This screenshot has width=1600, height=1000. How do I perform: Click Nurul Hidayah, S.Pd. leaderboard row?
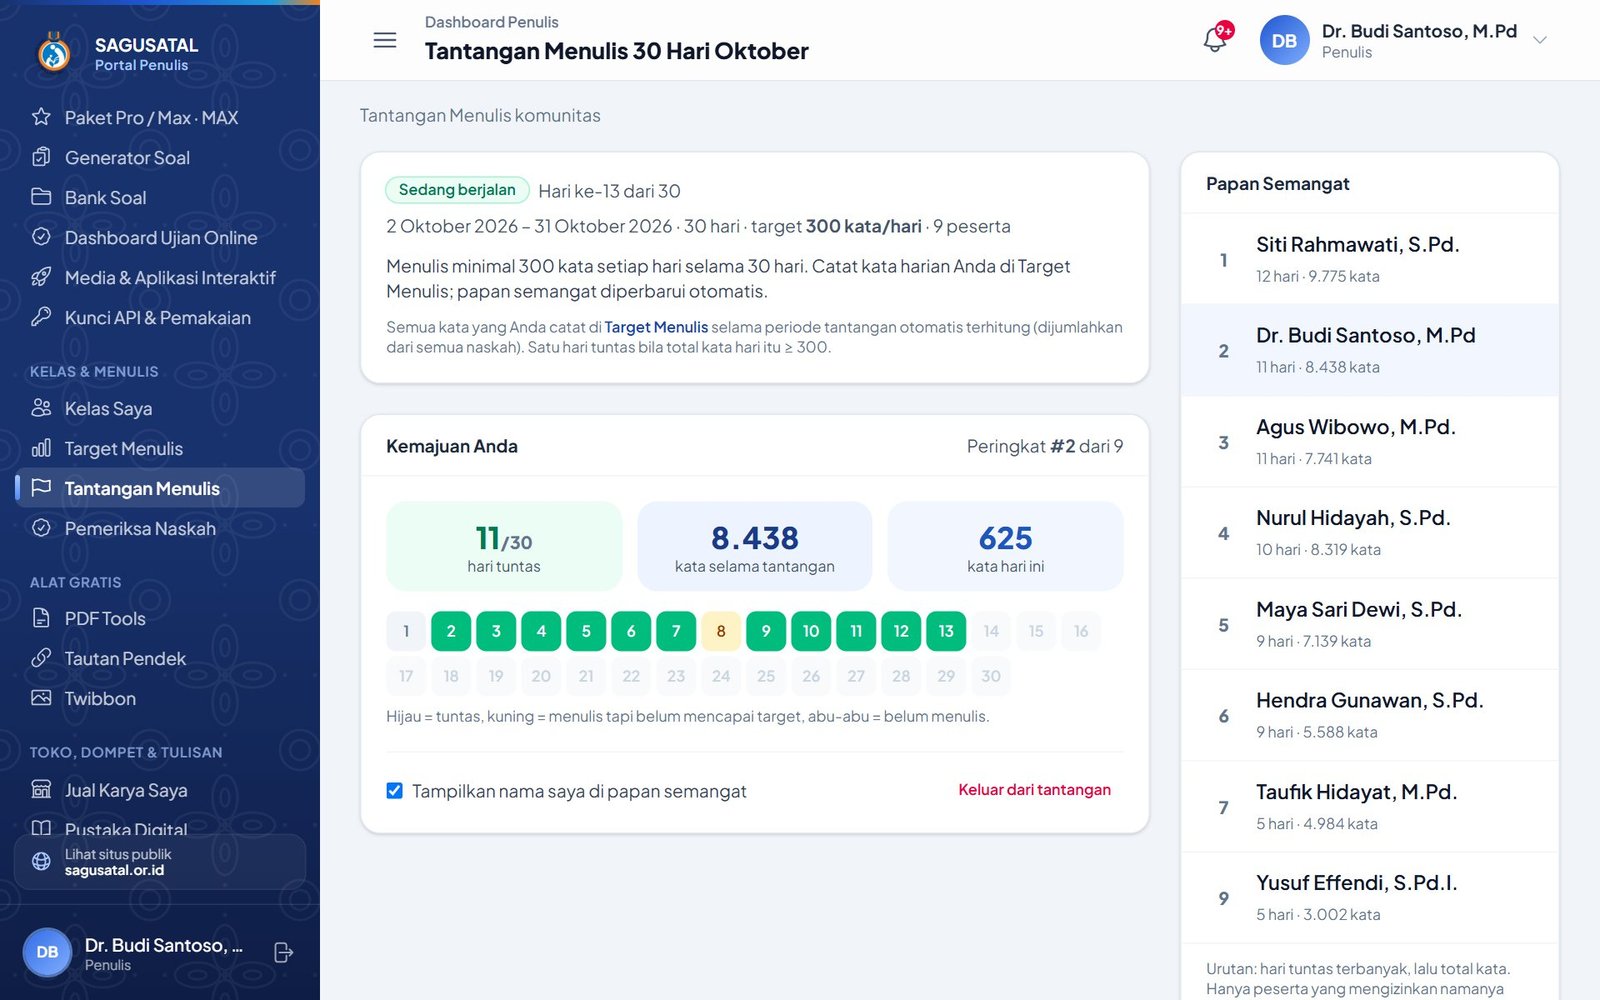(x=1369, y=533)
